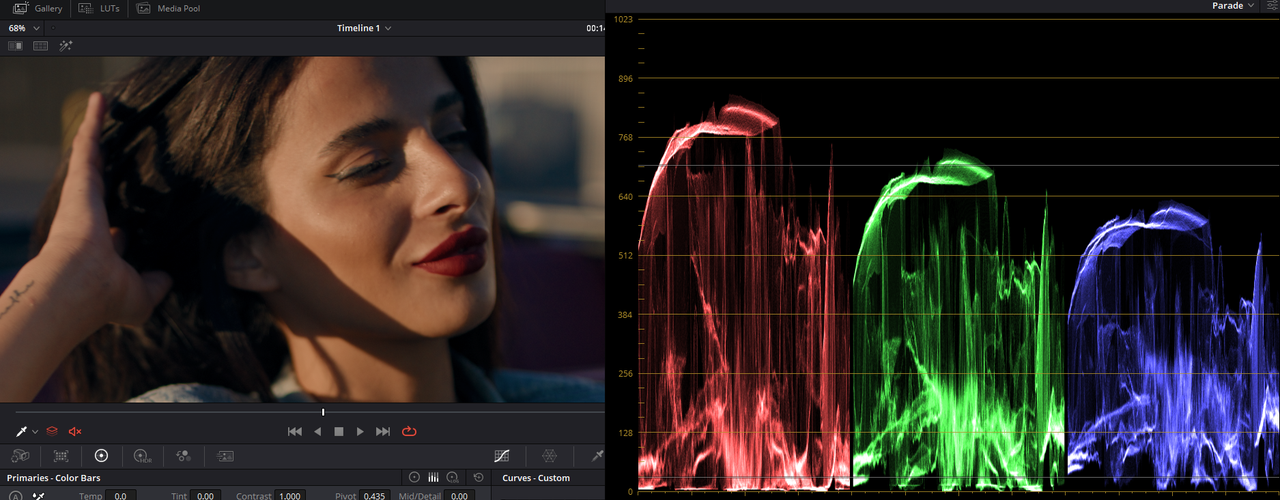Open the viewer zoom 68% dropdown
Screen dimensions: 1280x500
[x=21, y=28]
